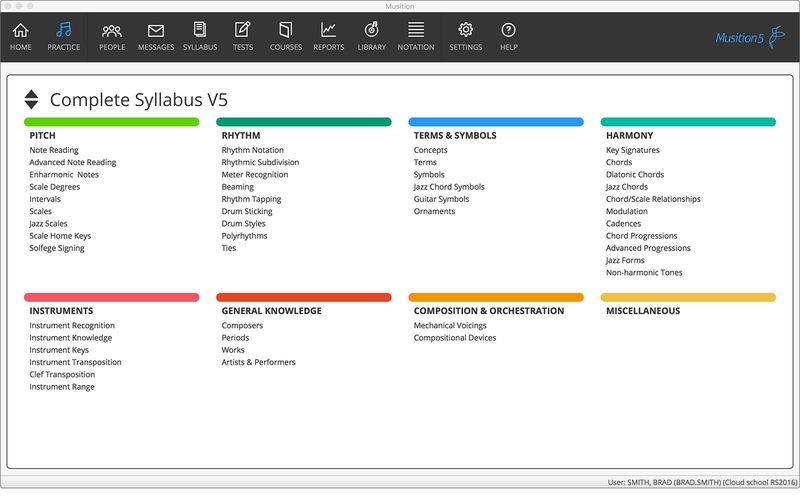The height and width of the screenshot is (500, 800).
Task: Open the Jazz Scales topic
Action: (x=48, y=223)
